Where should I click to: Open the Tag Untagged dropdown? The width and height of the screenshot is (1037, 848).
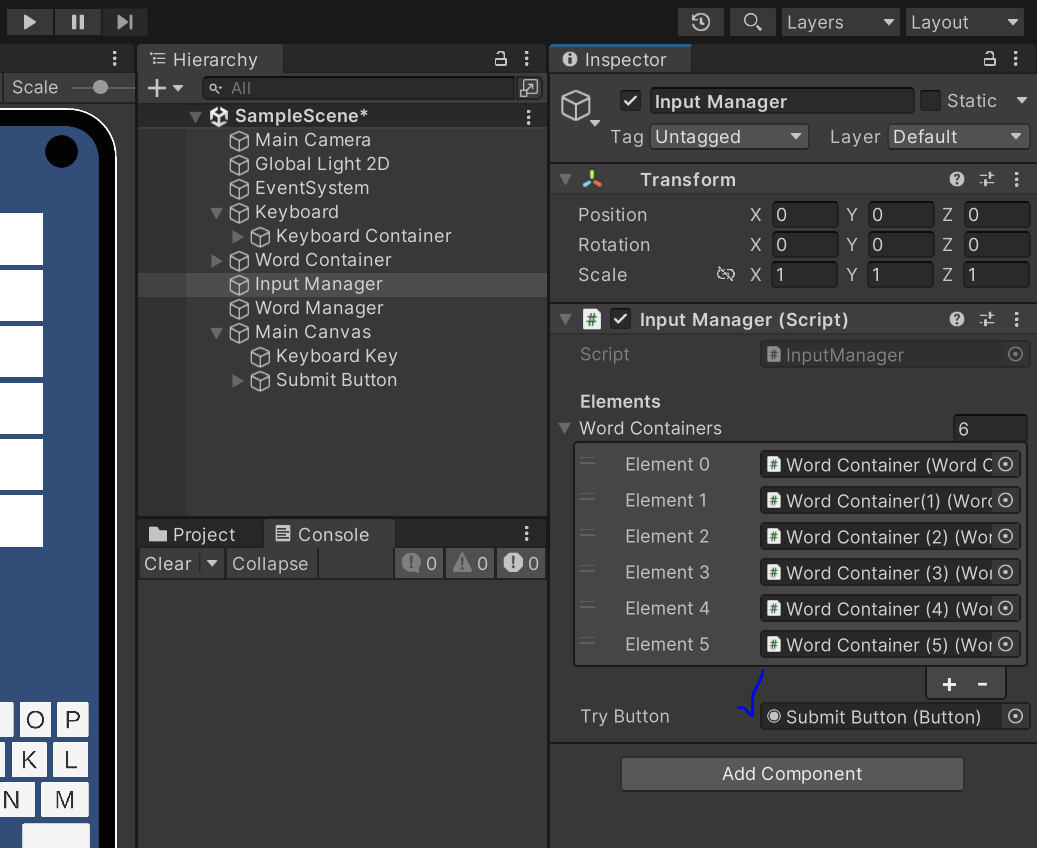[729, 137]
